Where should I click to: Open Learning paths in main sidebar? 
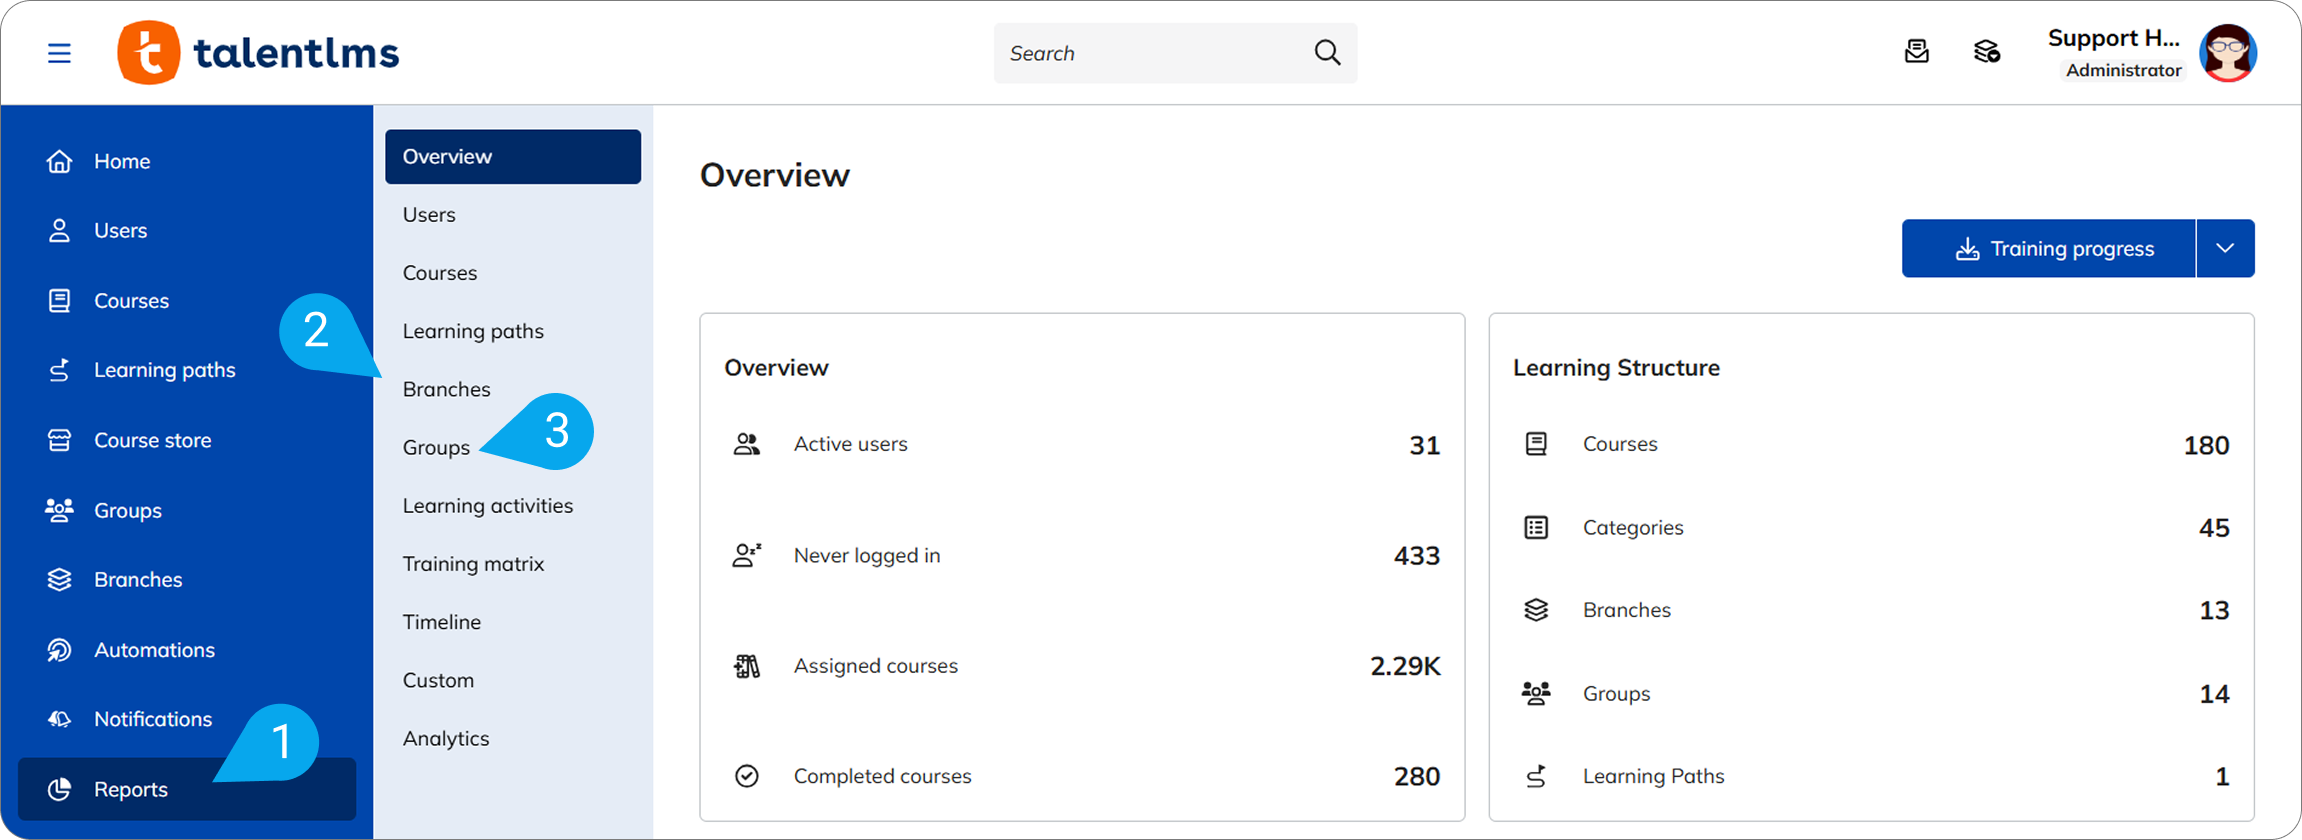[164, 370]
